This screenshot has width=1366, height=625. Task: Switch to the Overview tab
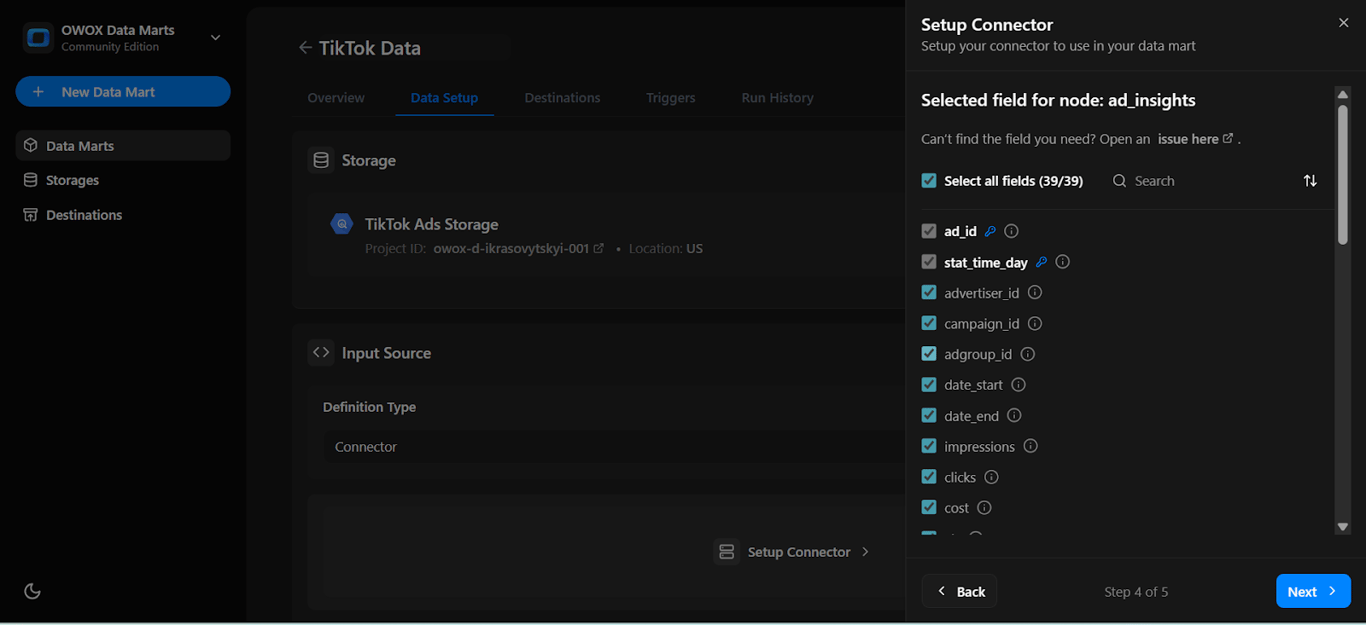coord(336,98)
